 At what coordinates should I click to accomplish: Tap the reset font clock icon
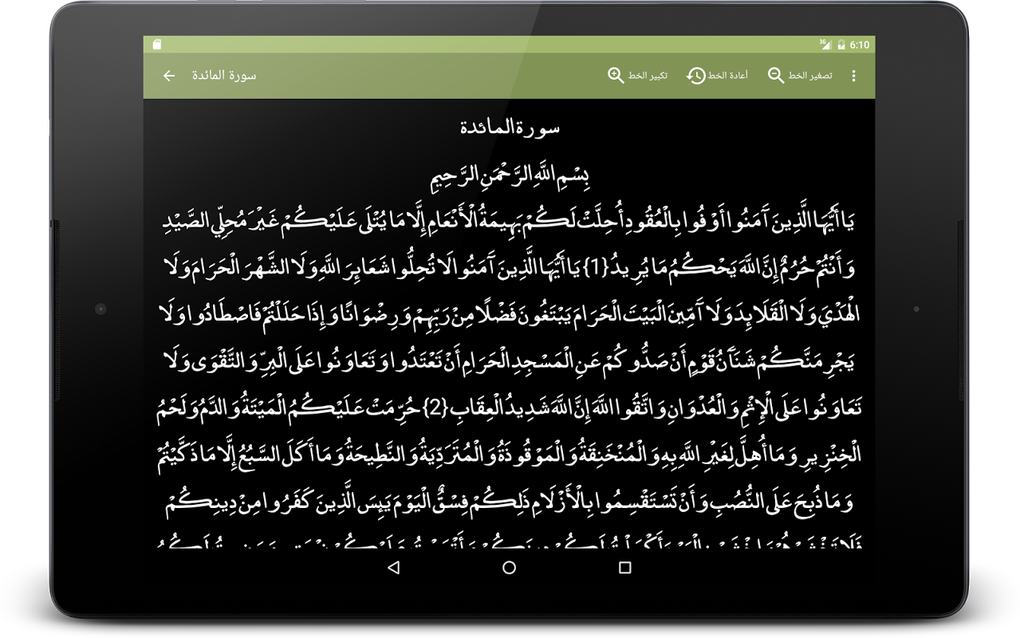click(696, 75)
